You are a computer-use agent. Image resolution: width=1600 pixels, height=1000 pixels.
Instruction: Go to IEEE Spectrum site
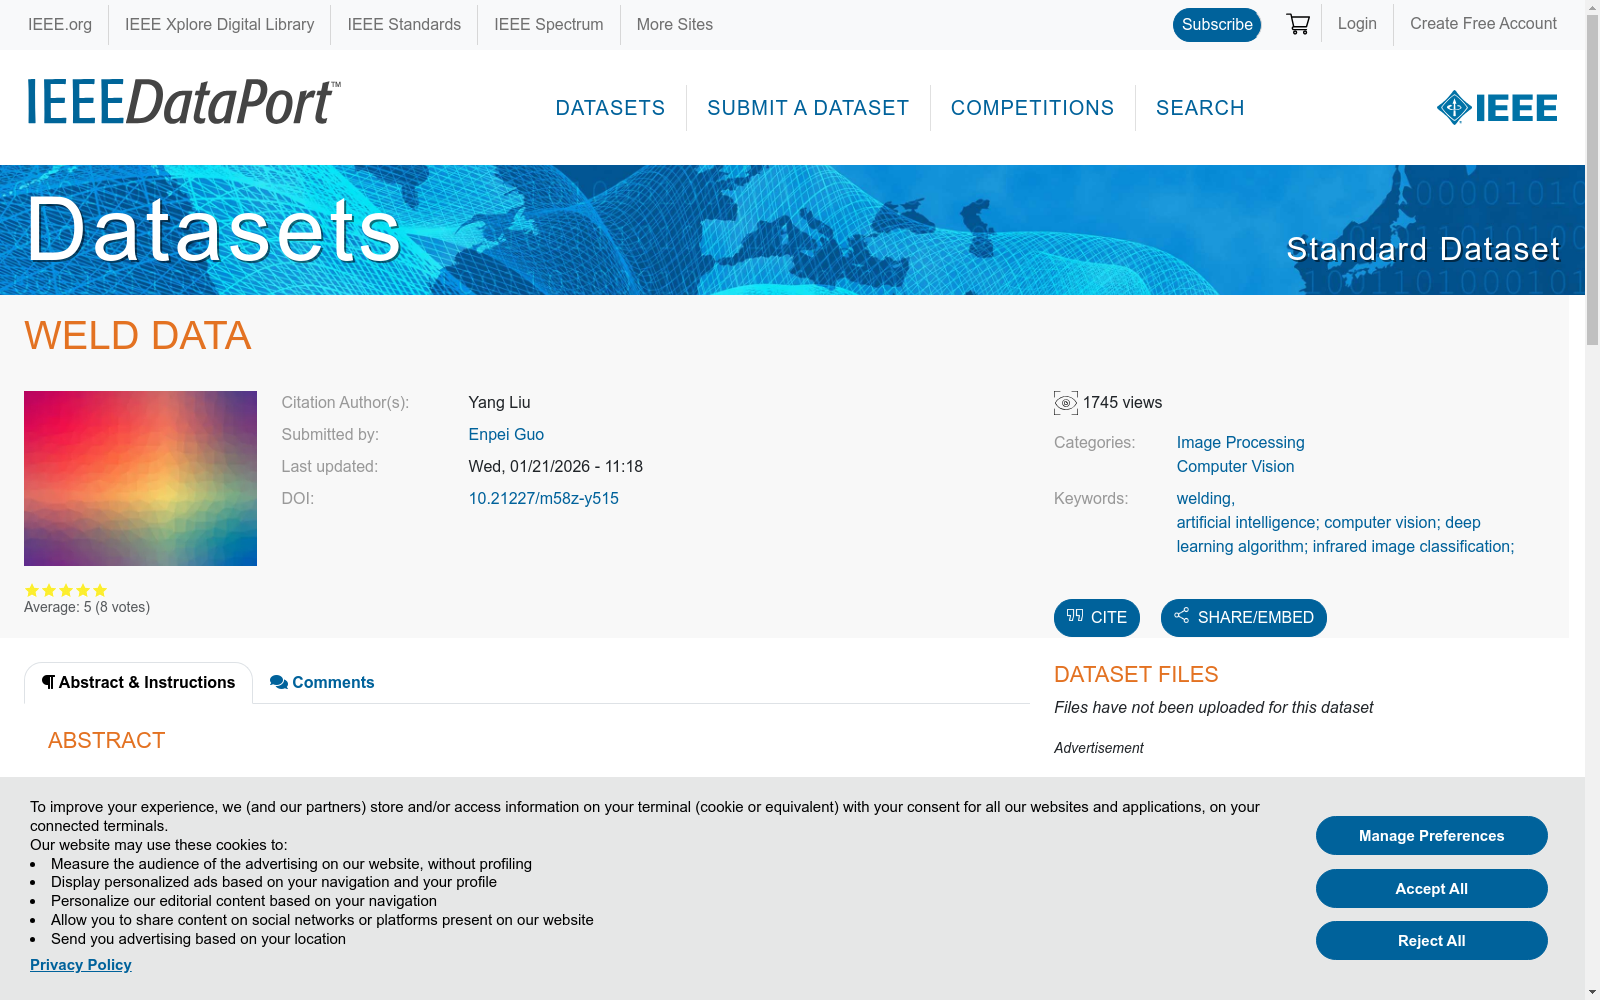[x=548, y=25]
